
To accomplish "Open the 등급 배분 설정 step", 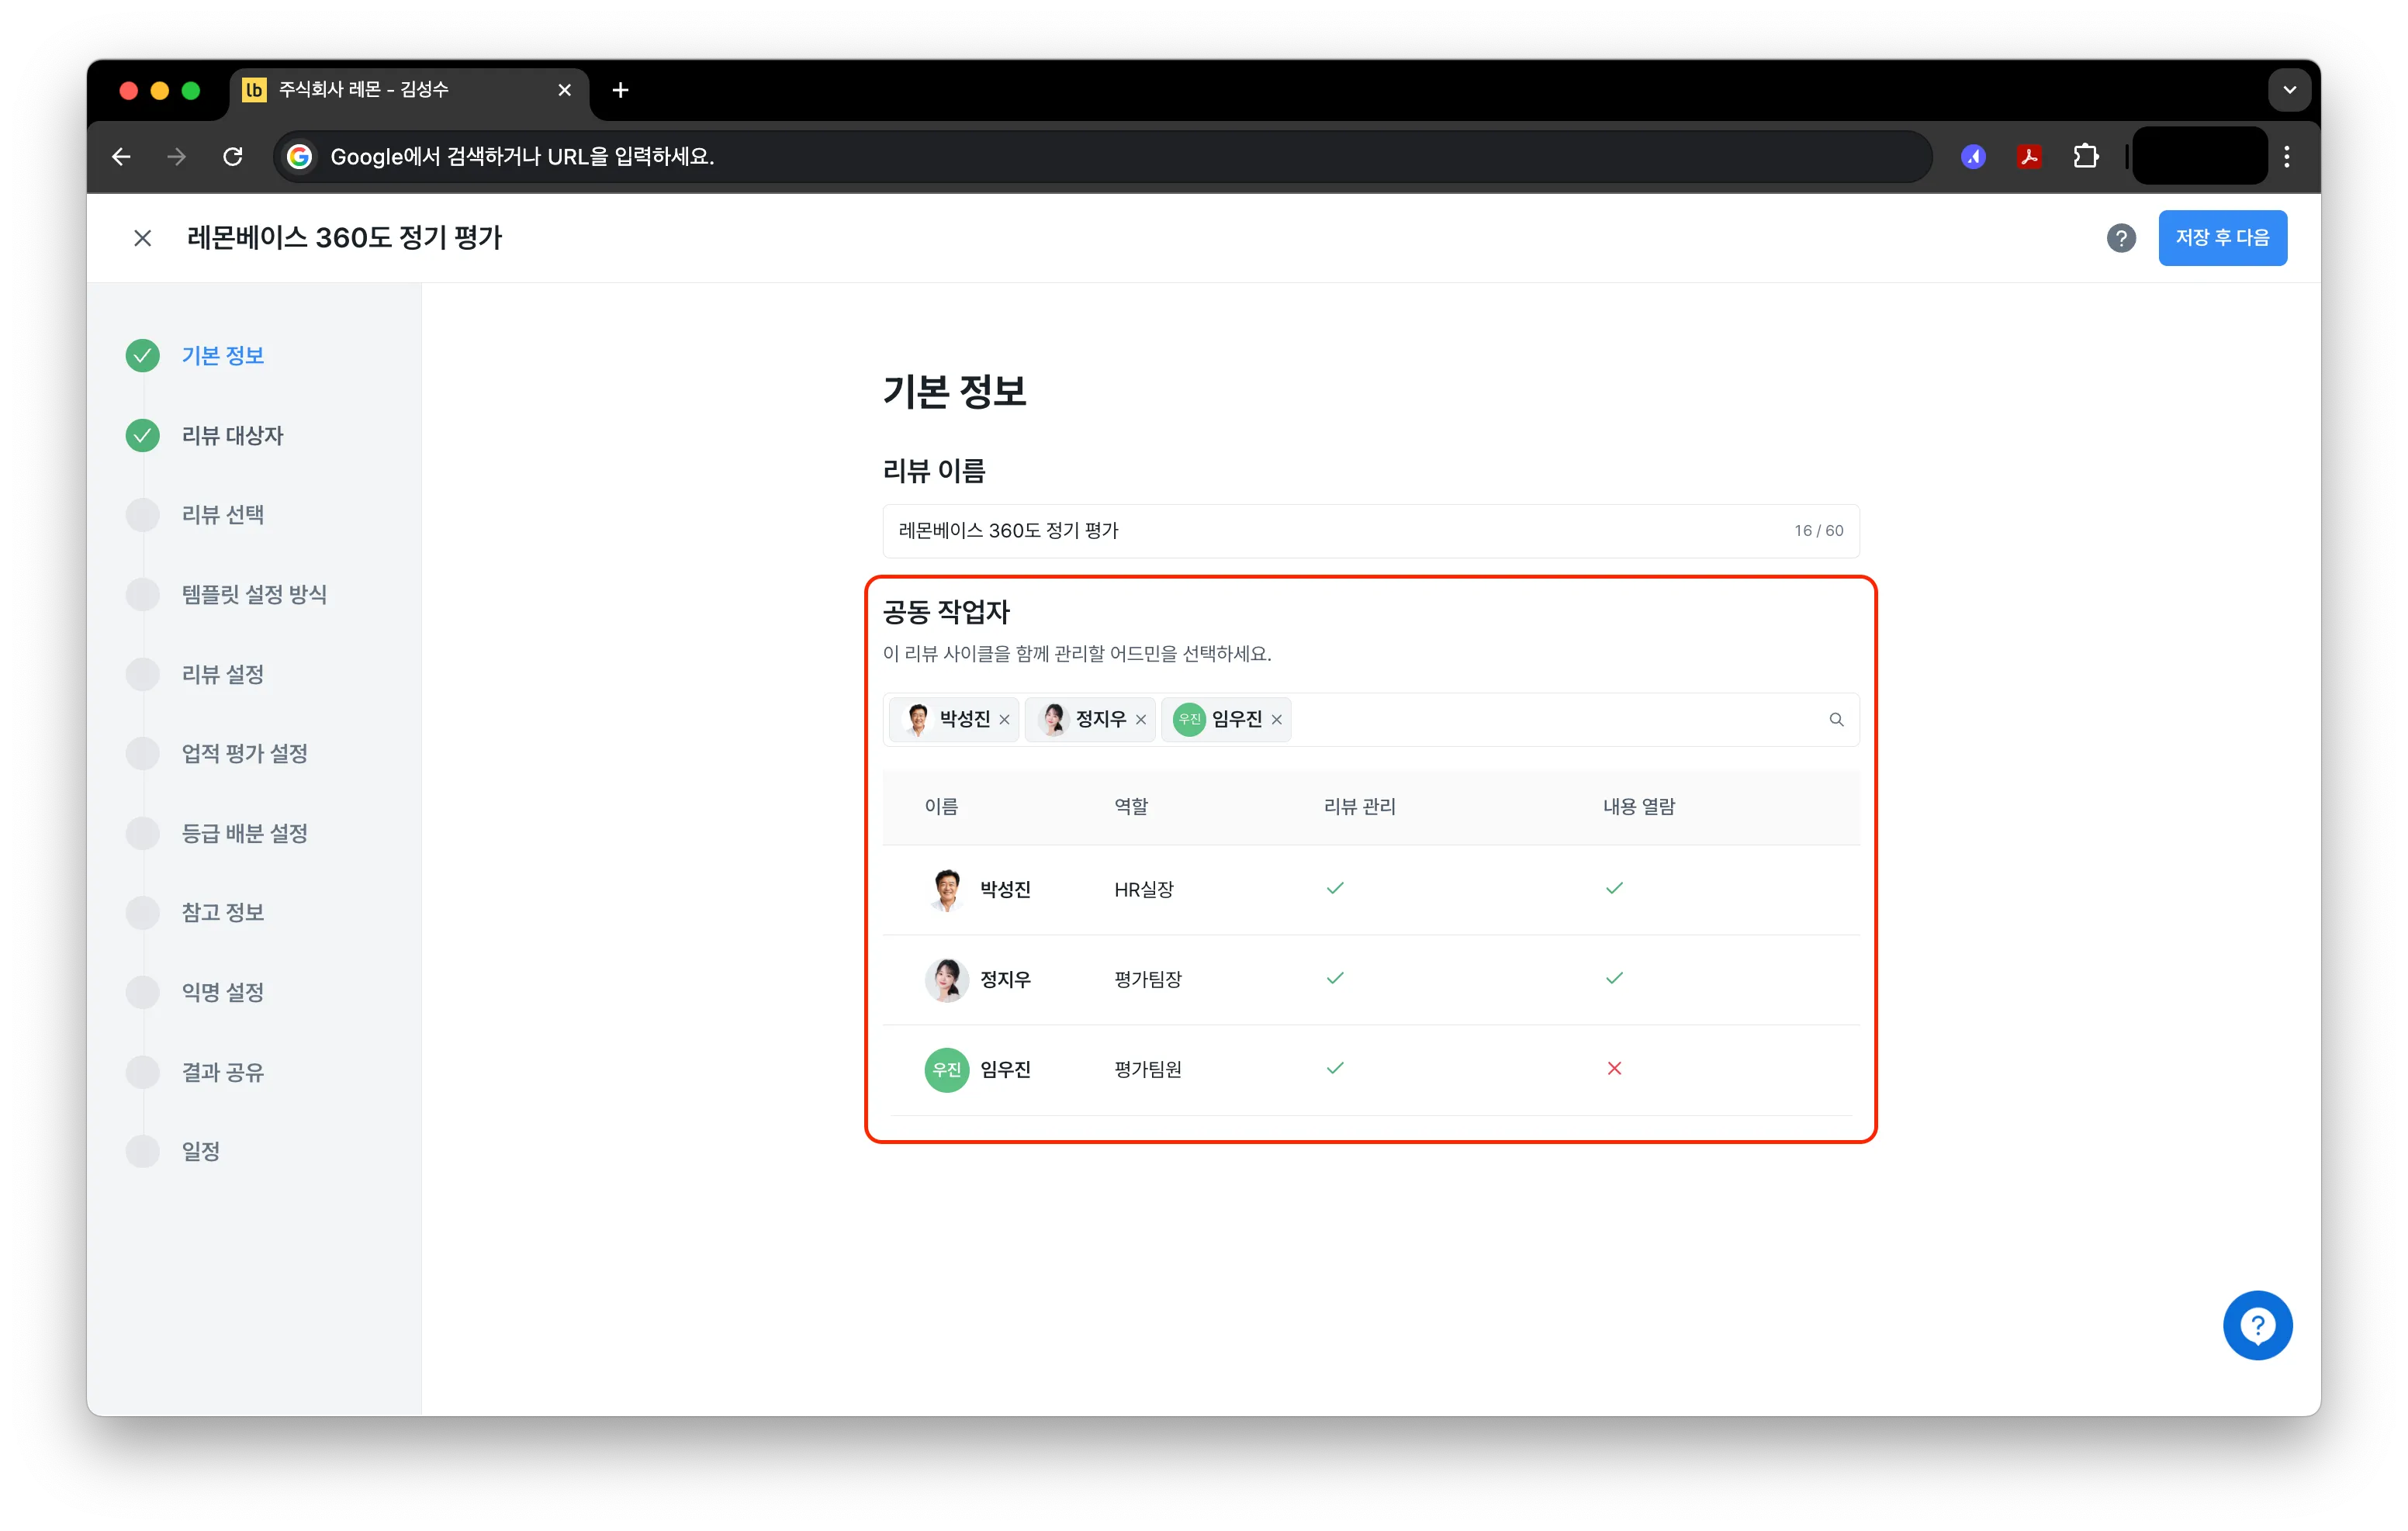I will 244,834.
